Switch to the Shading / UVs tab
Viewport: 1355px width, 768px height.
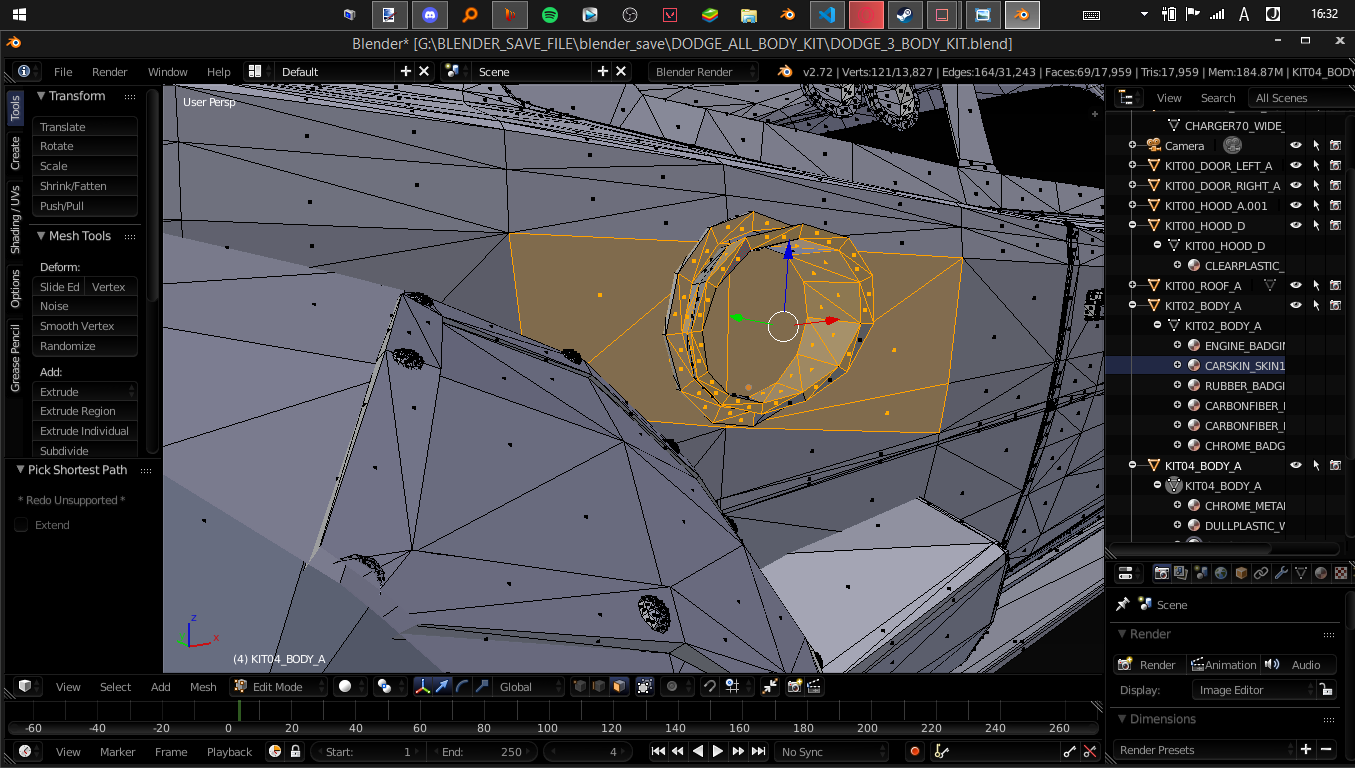[15, 218]
